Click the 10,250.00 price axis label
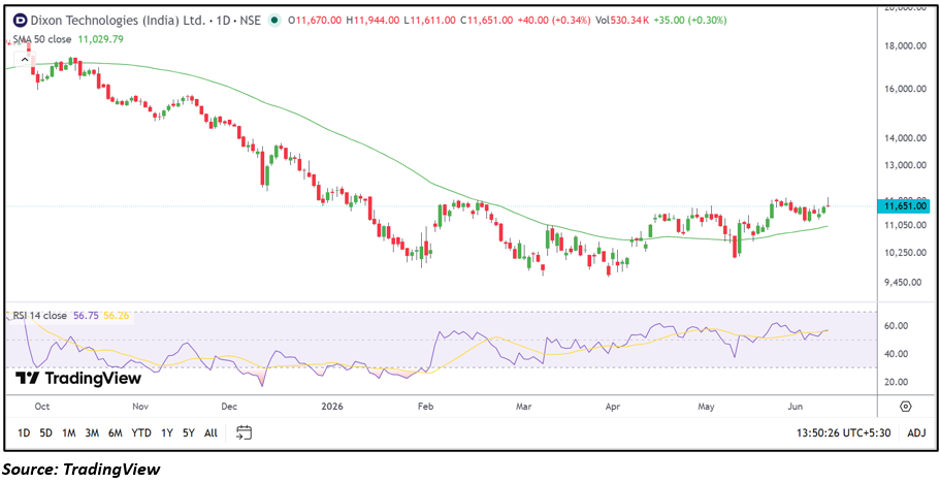This screenshot has height=483, width=940. coord(906,253)
